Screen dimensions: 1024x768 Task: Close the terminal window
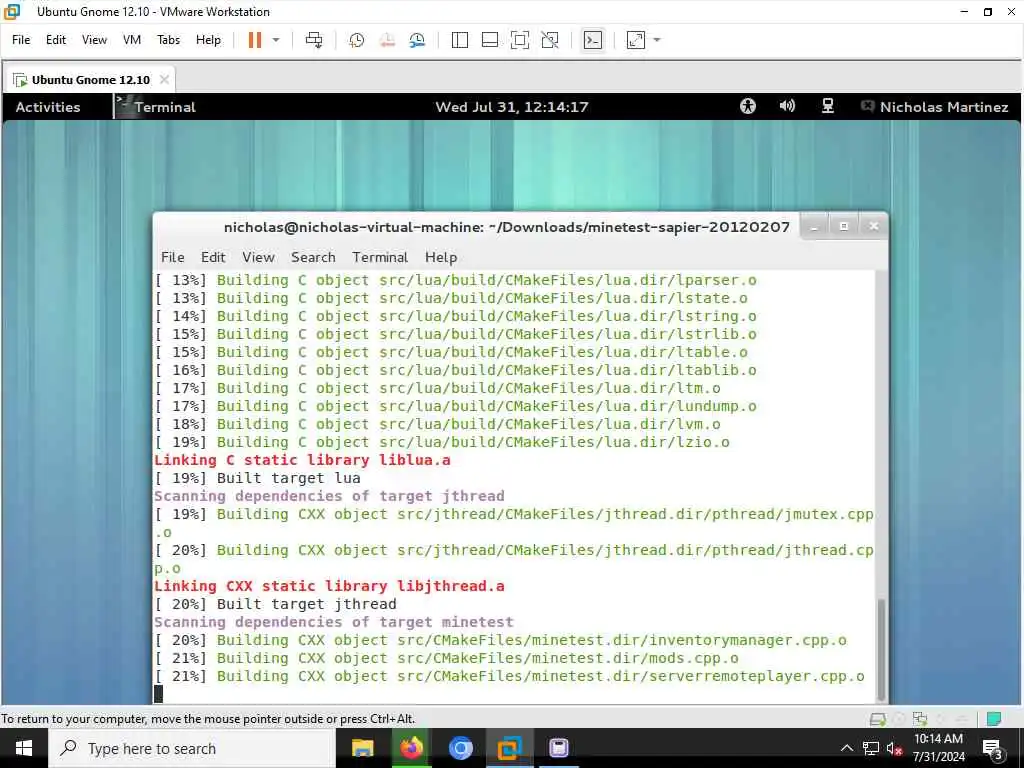coord(874,227)
